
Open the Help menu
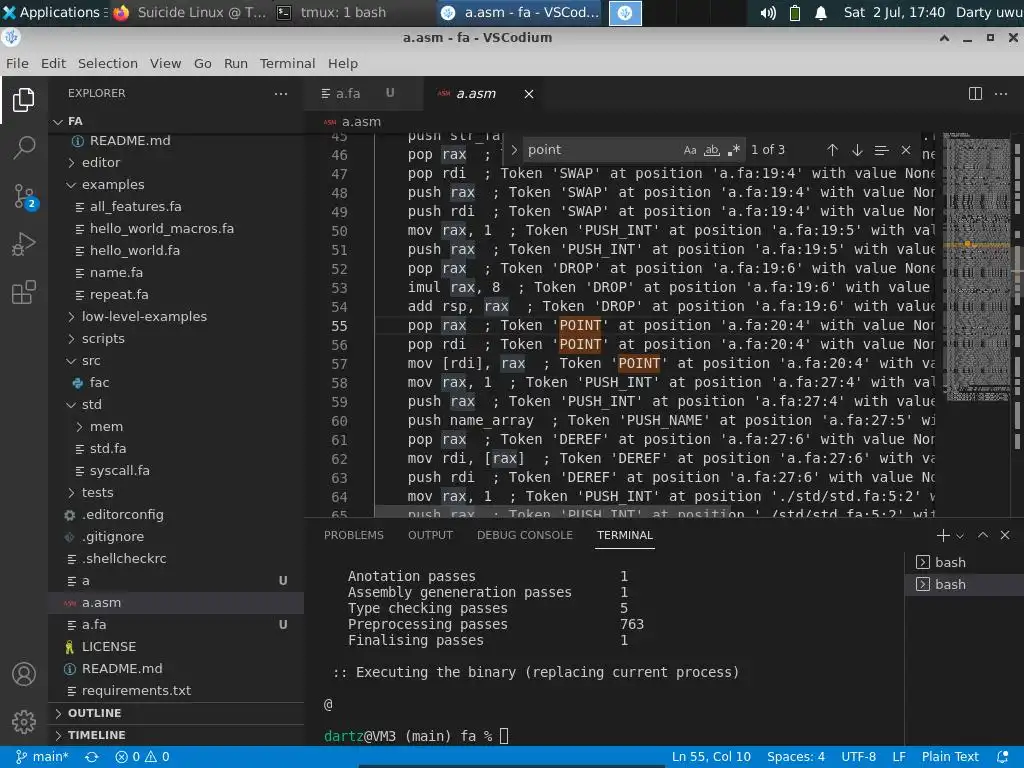[x=342, y=63]
